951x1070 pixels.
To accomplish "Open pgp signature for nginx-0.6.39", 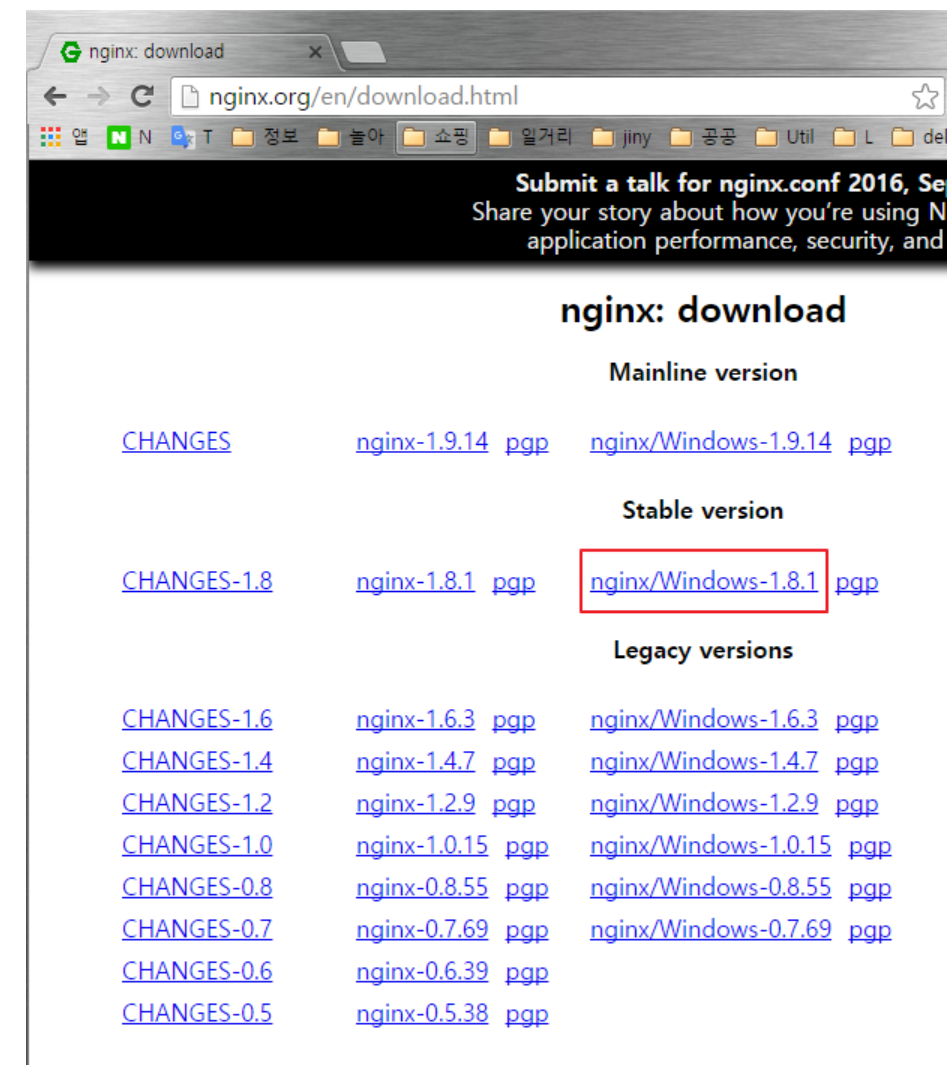I will tap(527, 973).
